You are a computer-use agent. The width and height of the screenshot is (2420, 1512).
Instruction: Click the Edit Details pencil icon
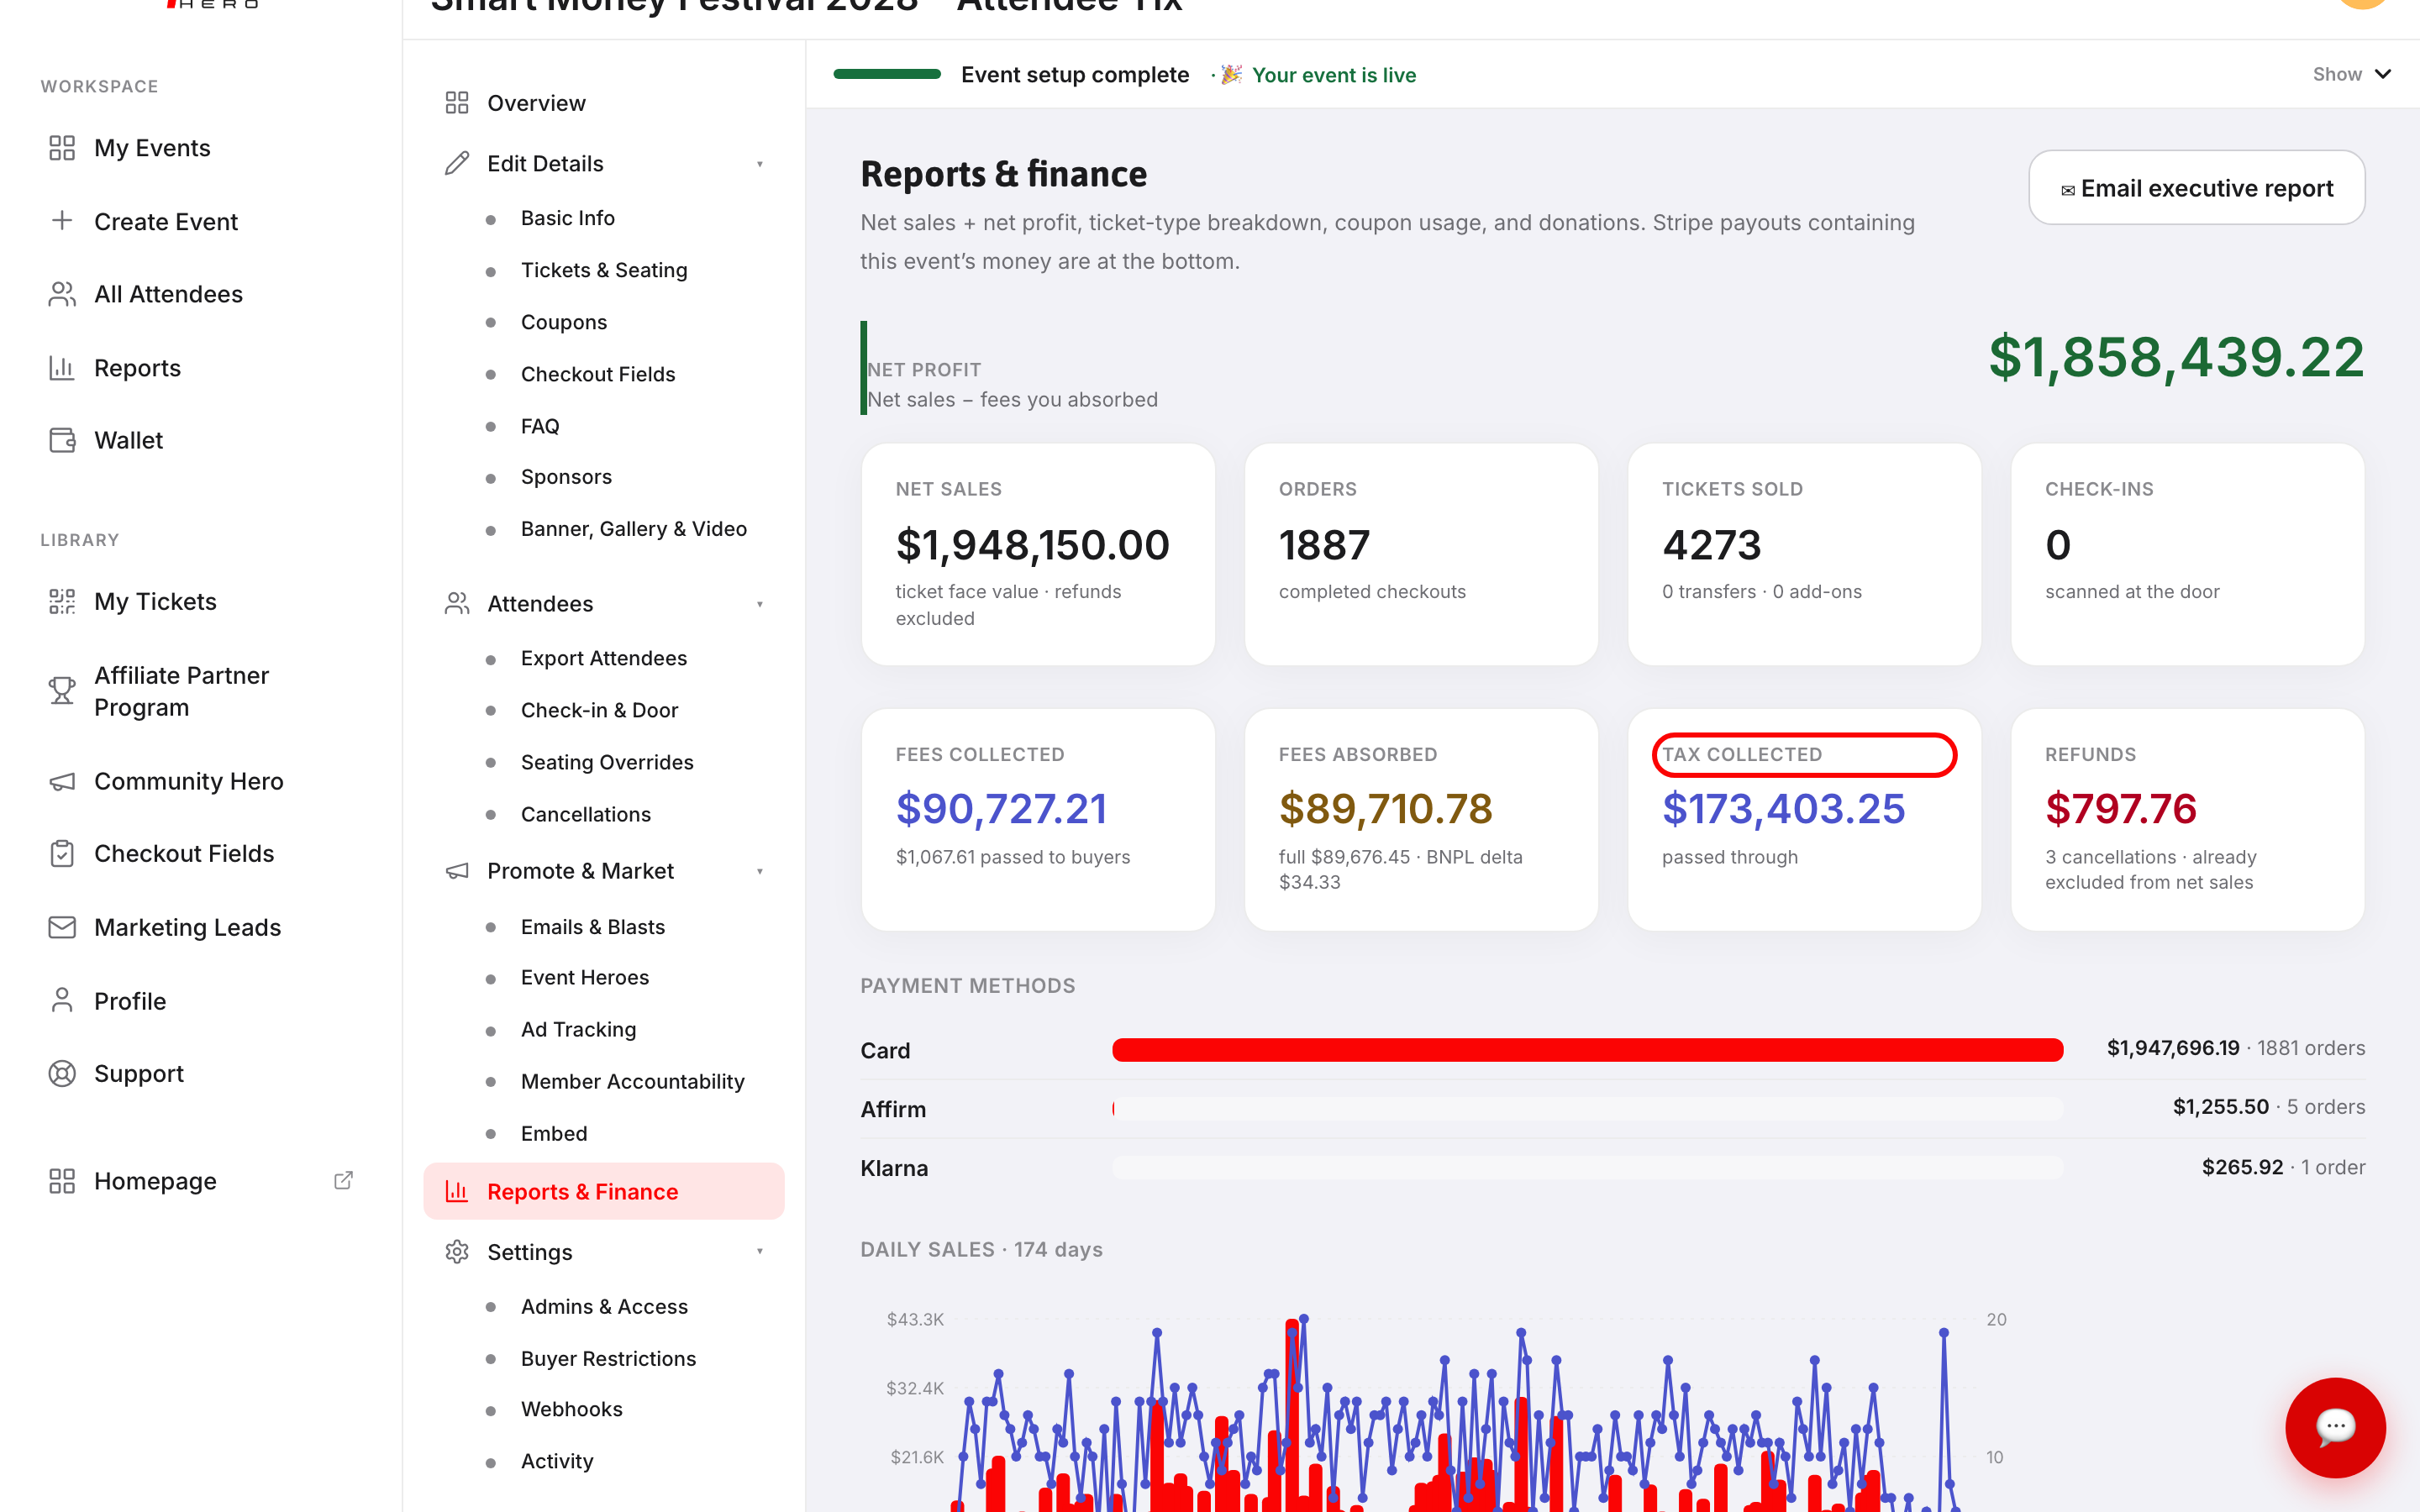tap(457, 163)
